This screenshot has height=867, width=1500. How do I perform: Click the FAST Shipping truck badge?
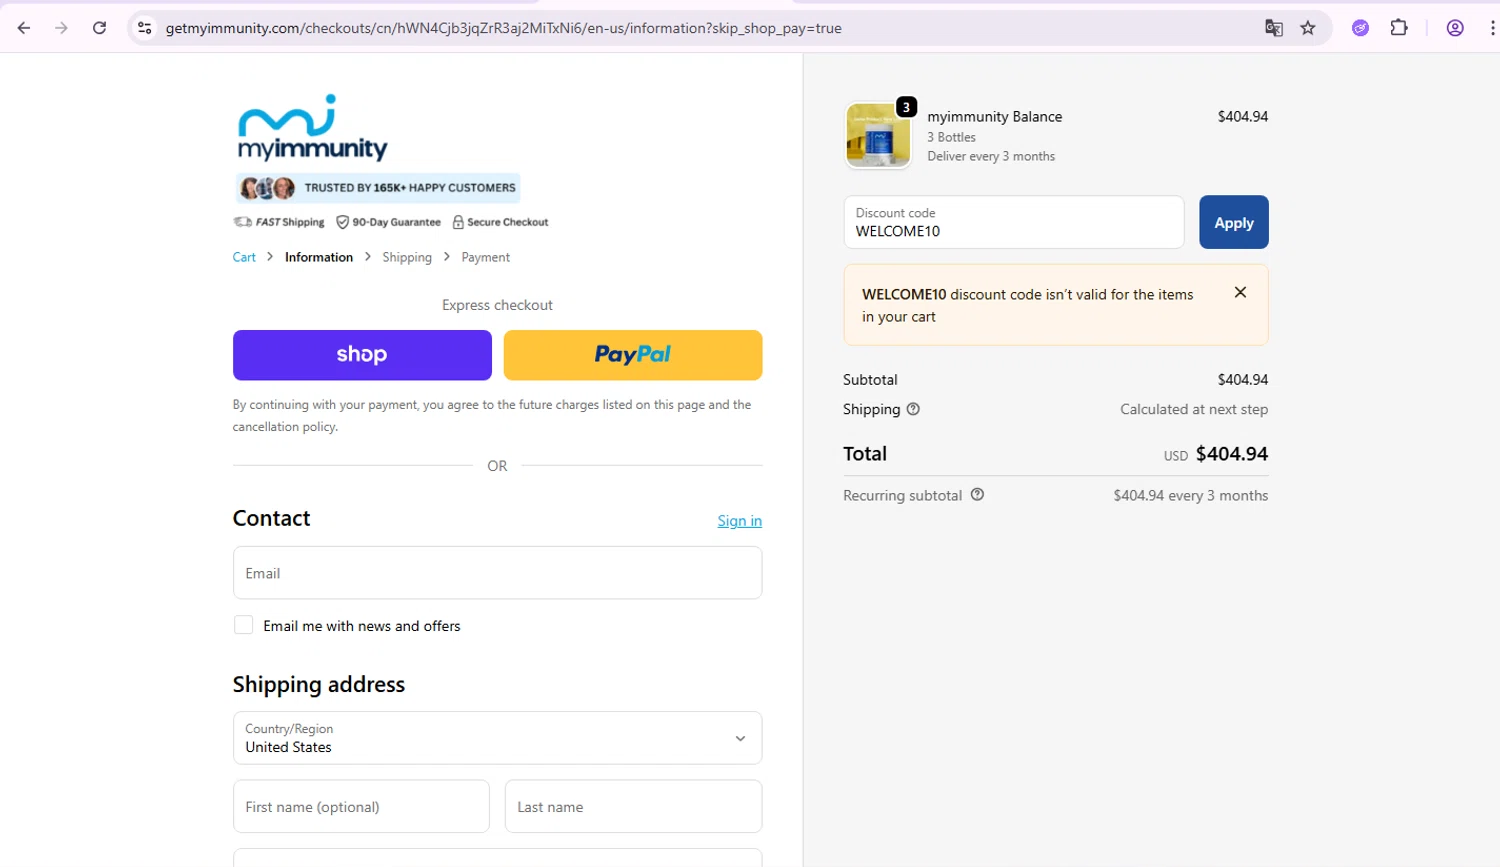point(279,222)
